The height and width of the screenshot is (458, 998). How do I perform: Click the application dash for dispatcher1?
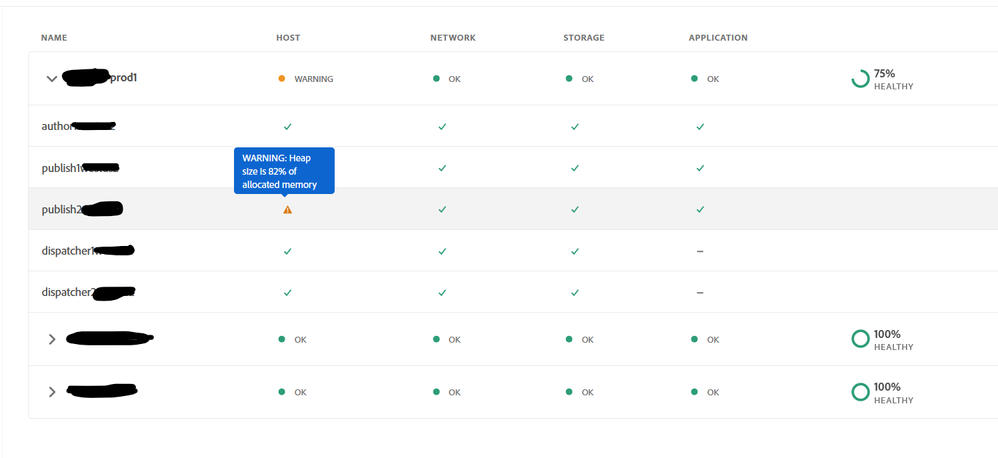click(700, 251)
